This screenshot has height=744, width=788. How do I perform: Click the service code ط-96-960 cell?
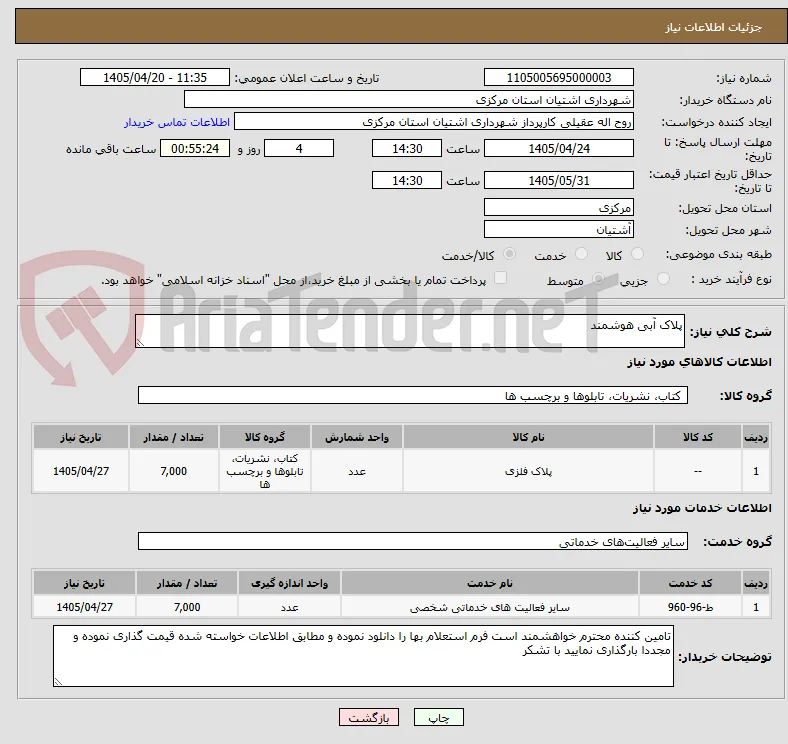690,607
